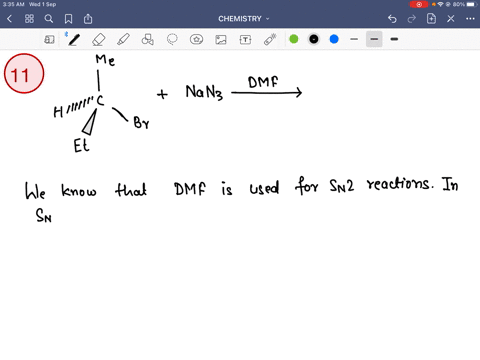This screenshot has width=480, height=360.
Task: Tap the screen recording indicator in status bar
Action: pos(419,4)
